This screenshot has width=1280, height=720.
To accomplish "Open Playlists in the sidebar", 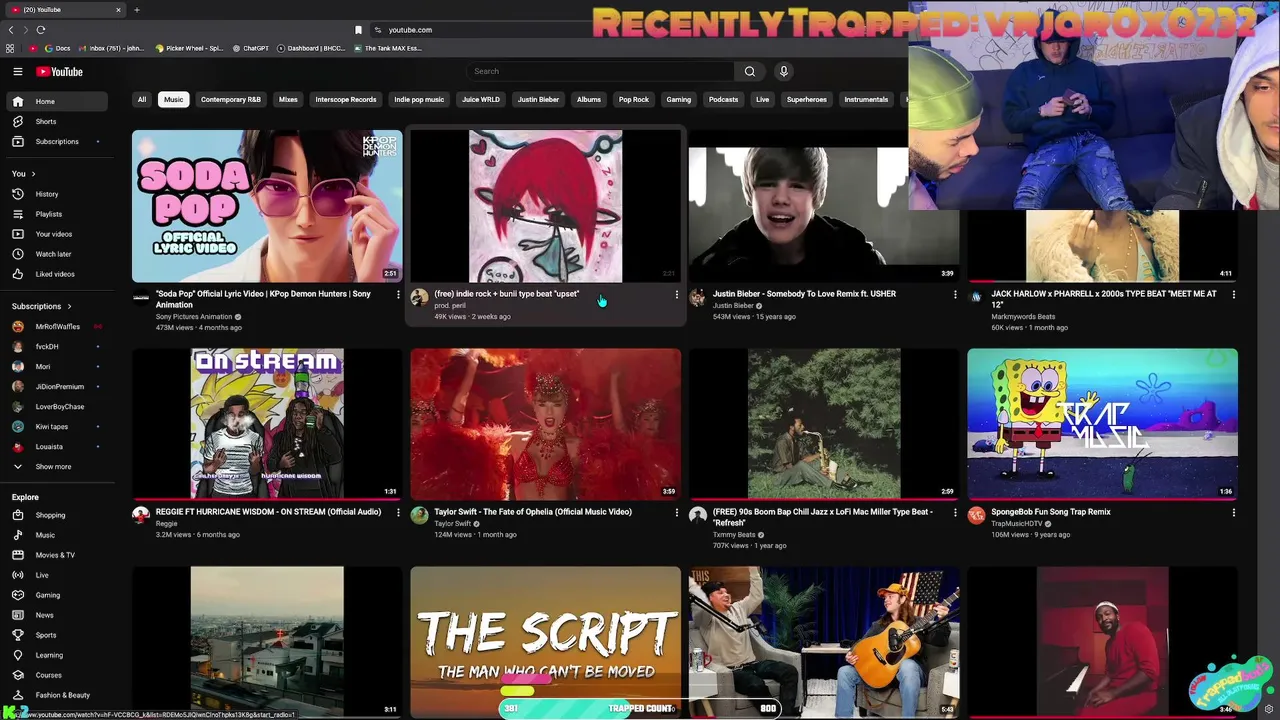I will (x=56, y=214).
